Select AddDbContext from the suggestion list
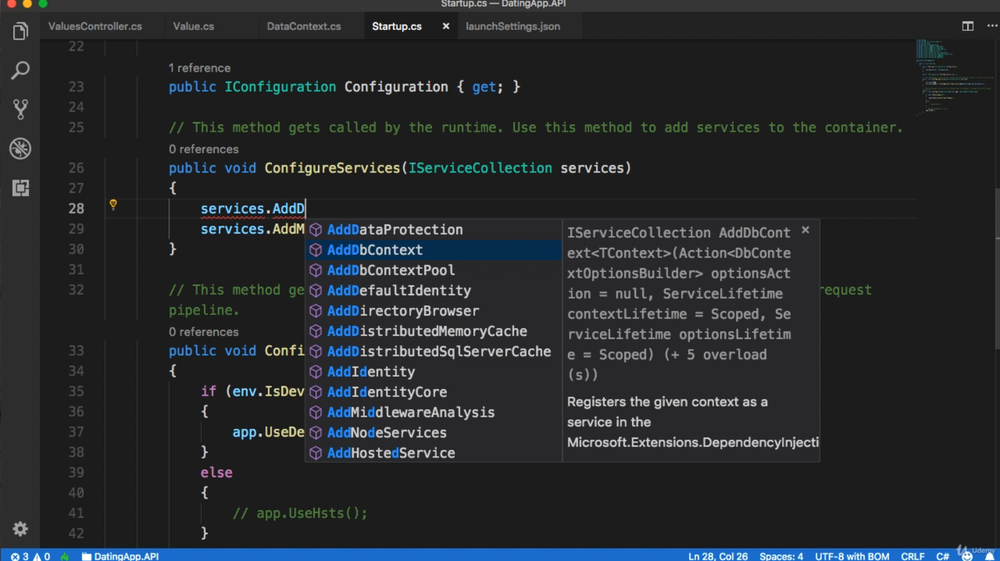The width and height of the screenshot is (1000, 561). 375,250
